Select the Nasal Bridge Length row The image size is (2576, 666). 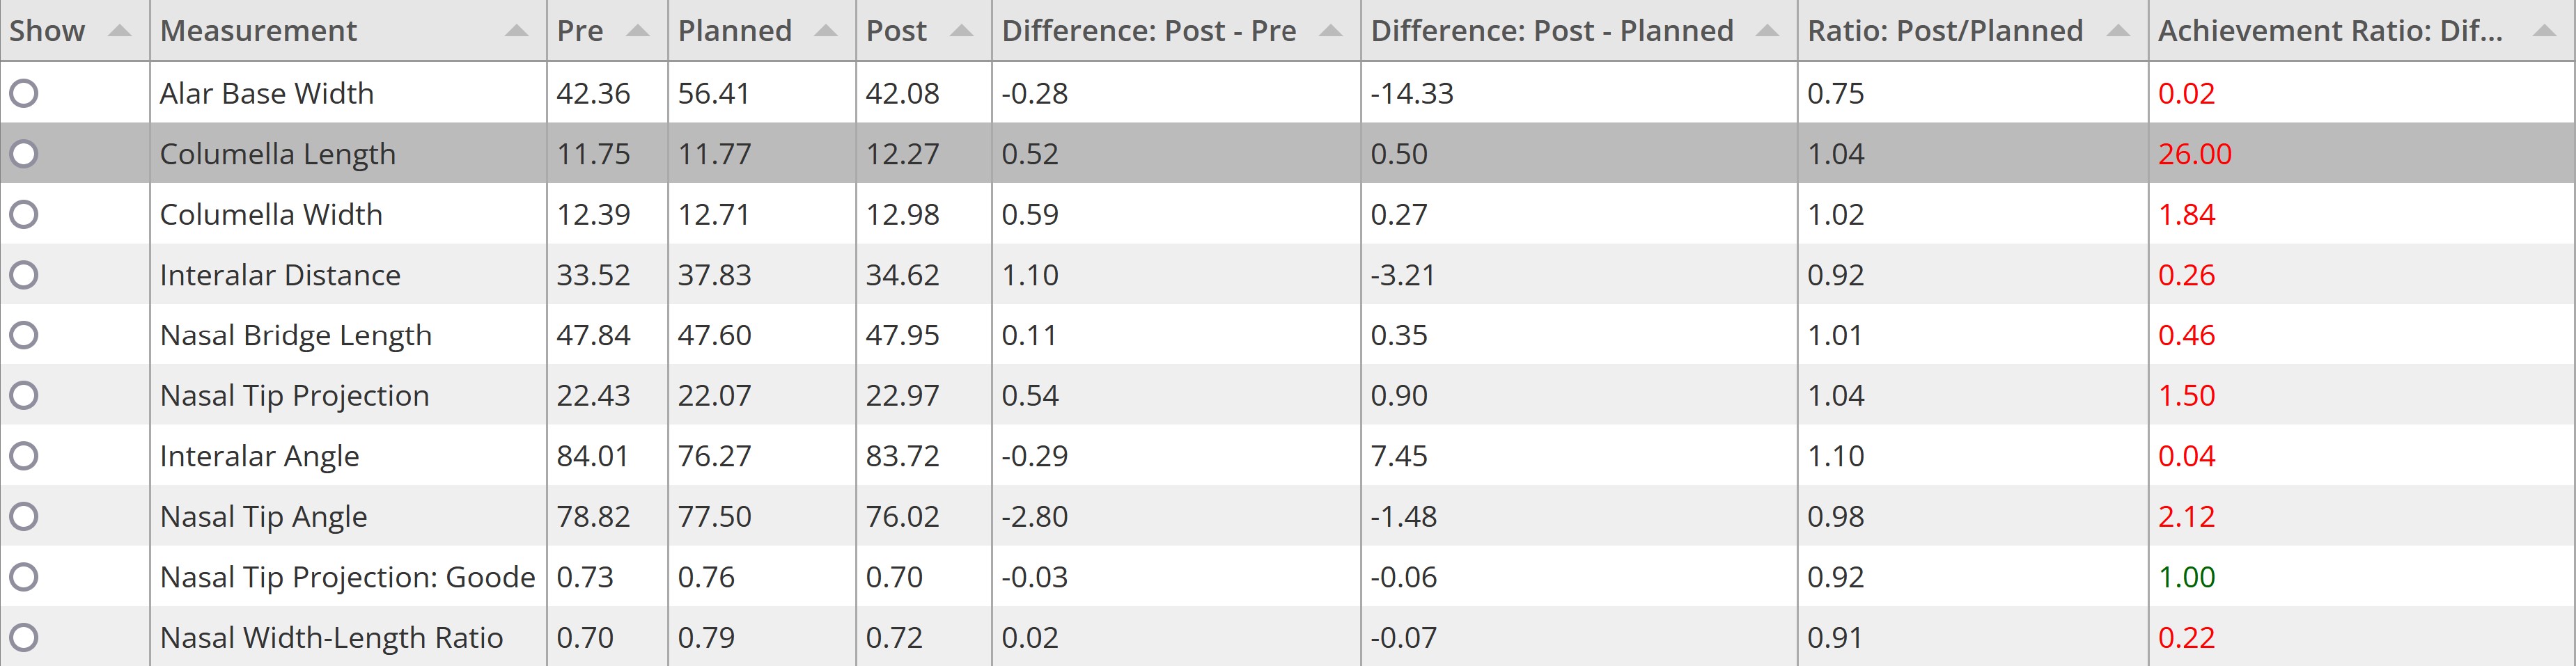click(1288, 335)
